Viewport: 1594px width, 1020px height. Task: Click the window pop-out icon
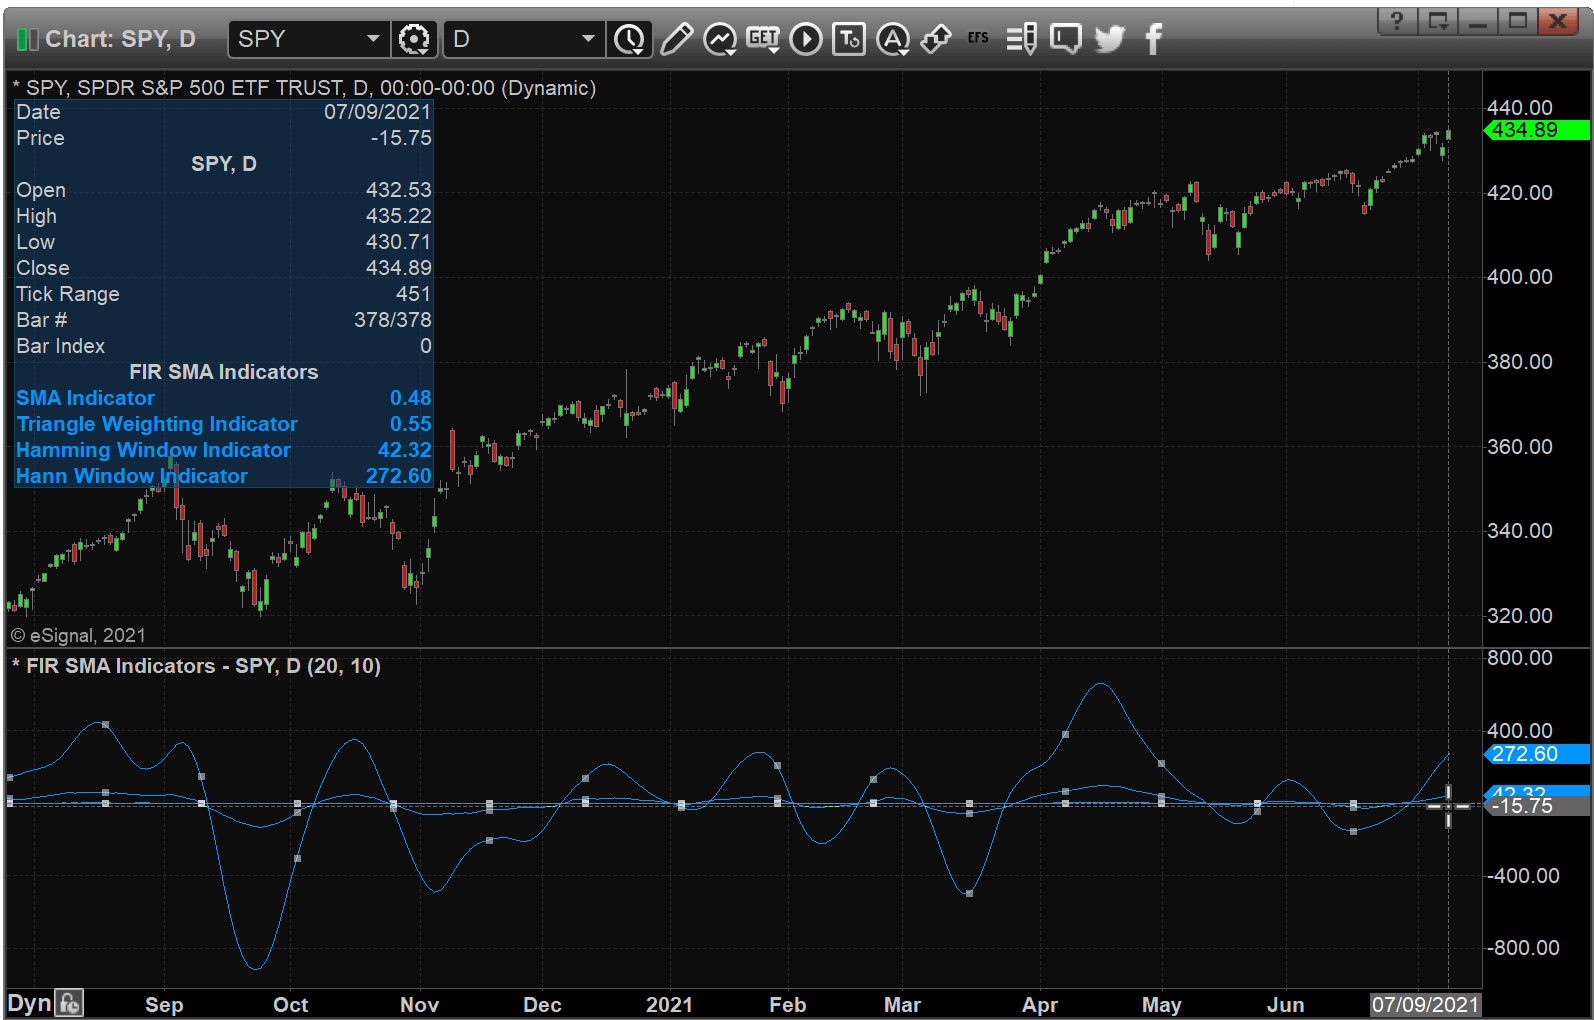pyautogui.click(x=1438, y=20)
